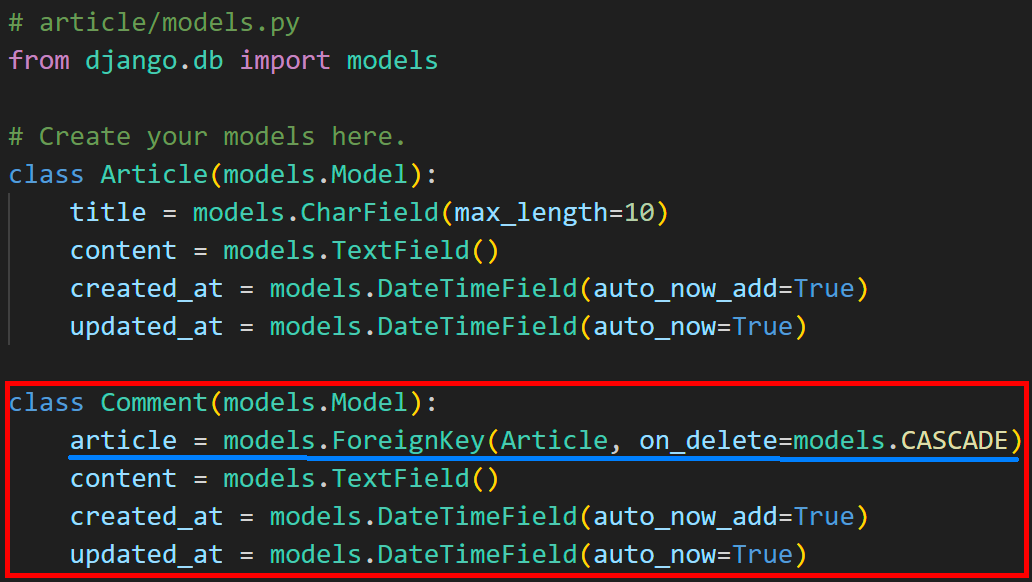Click 'ForeignKey' in the Comment class
The height and width of the screenshot is (582, 1032).
pos(408,441)
